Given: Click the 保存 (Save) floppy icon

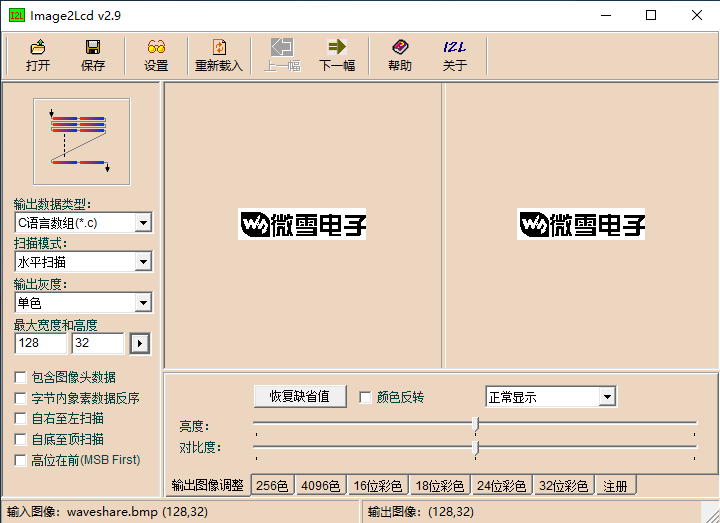Looking at the screenshot, I should tap(93, 47).
